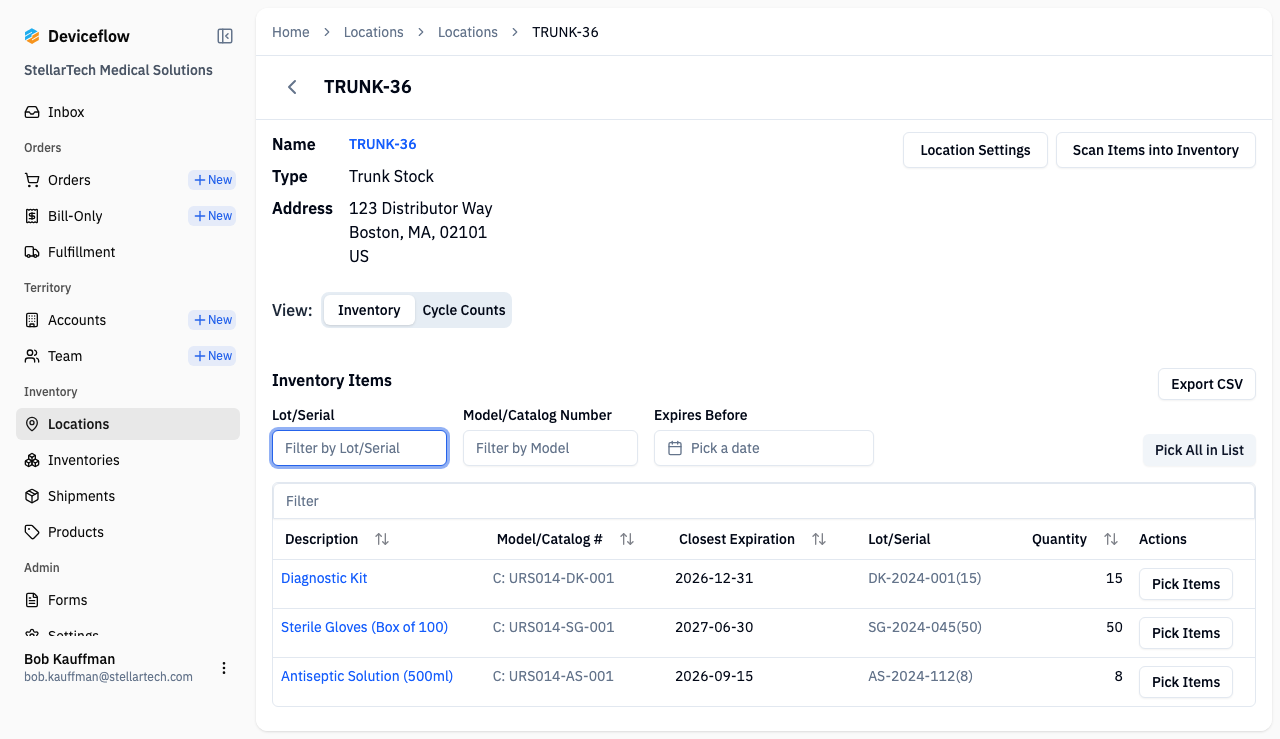1280x739 pixels.
Task: Open Sterile Gloves (Box of 100) link
Action: pyautogui.click(x=364, y=627)
